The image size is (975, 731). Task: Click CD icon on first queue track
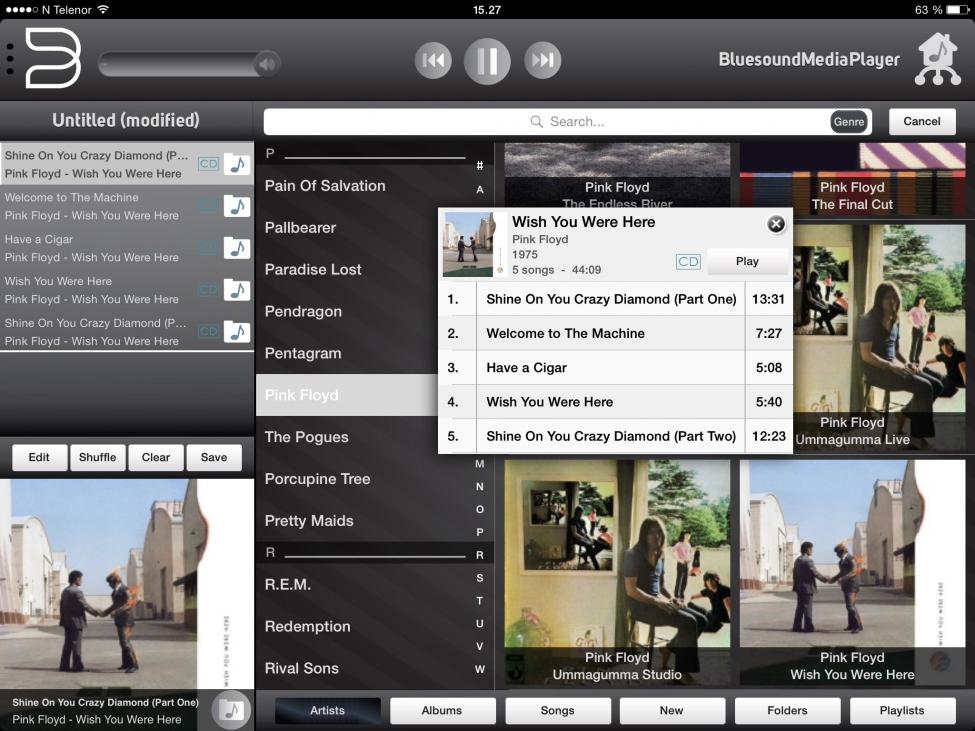[x=208, y=164]
